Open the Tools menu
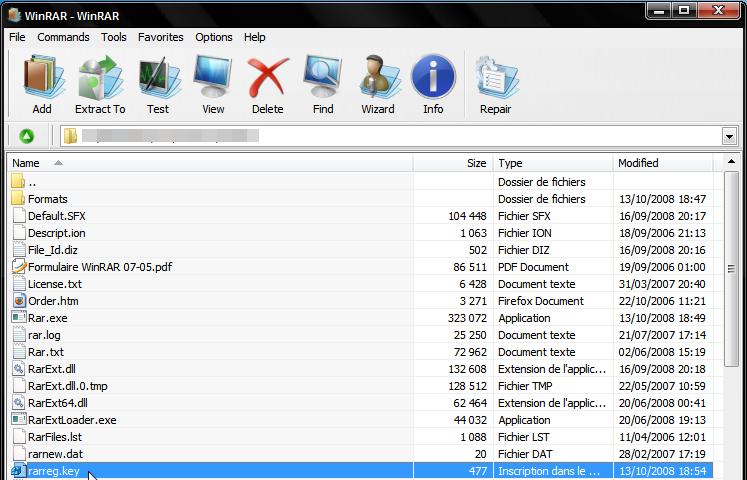This screenshot has width=747, height=480. click(114, 37)
